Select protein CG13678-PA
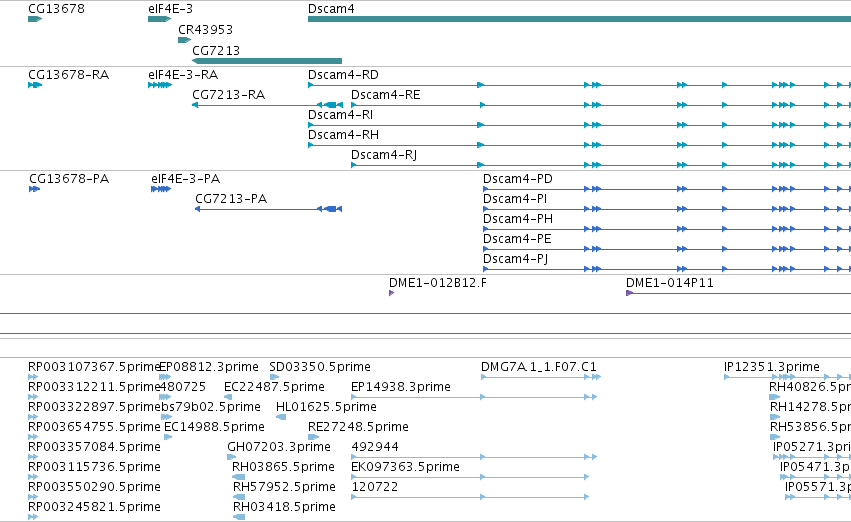 click(x=69, y=179)
